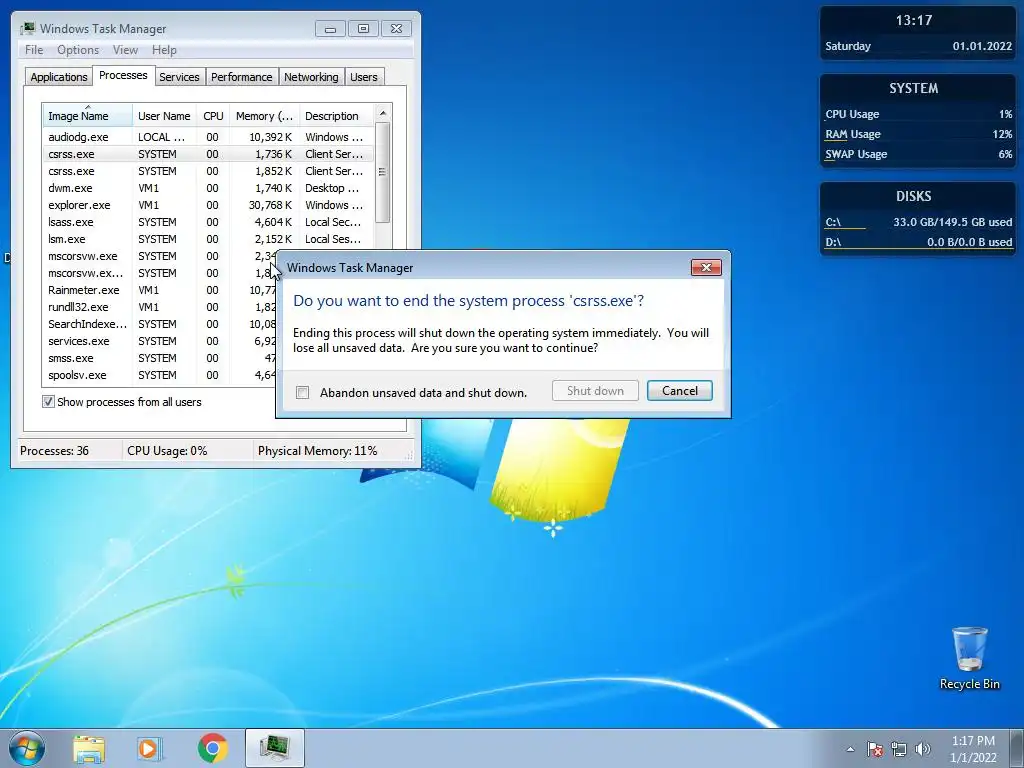Select the rundll32.exe process row
Image resolution: width=1024 pixels, height=768 pixels.
pos(160,307)
